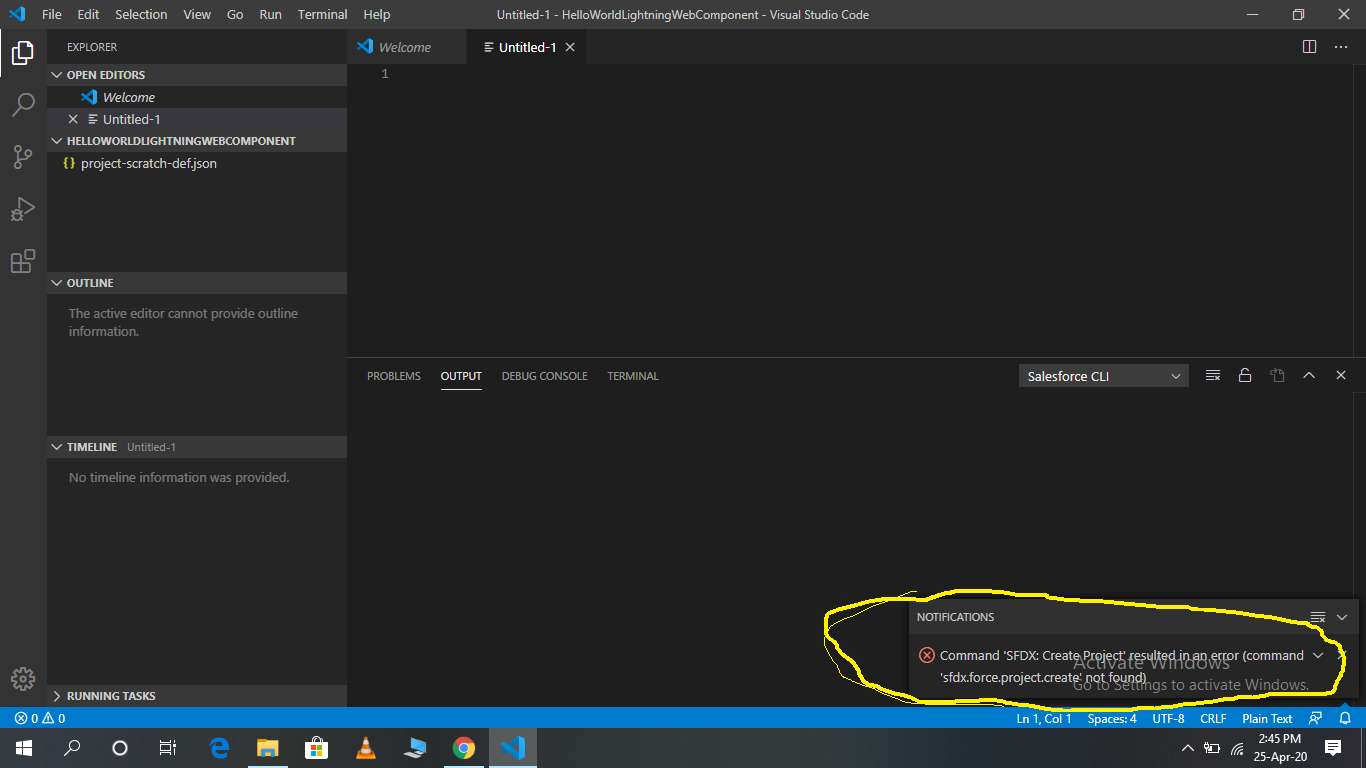Launch Google Chrome from the taskbar
Viewport: 1366px width, 768px height.
464,747
